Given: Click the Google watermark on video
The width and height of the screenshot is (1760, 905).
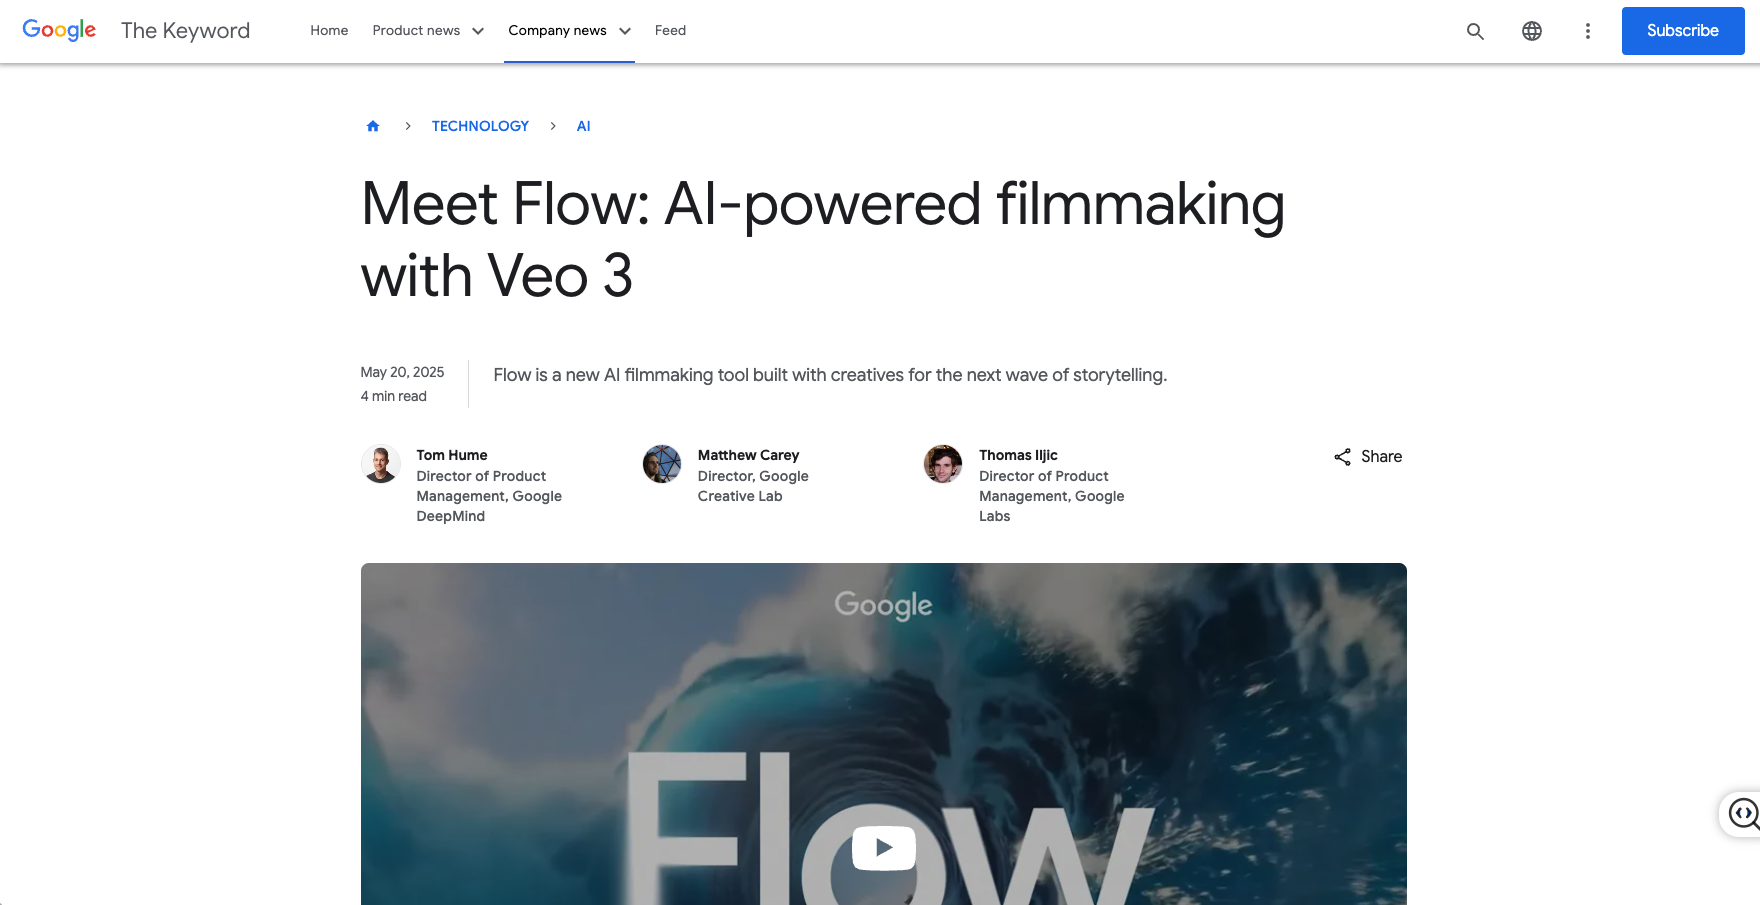Looking at the screenshot, I should click(x=883, y=604).
